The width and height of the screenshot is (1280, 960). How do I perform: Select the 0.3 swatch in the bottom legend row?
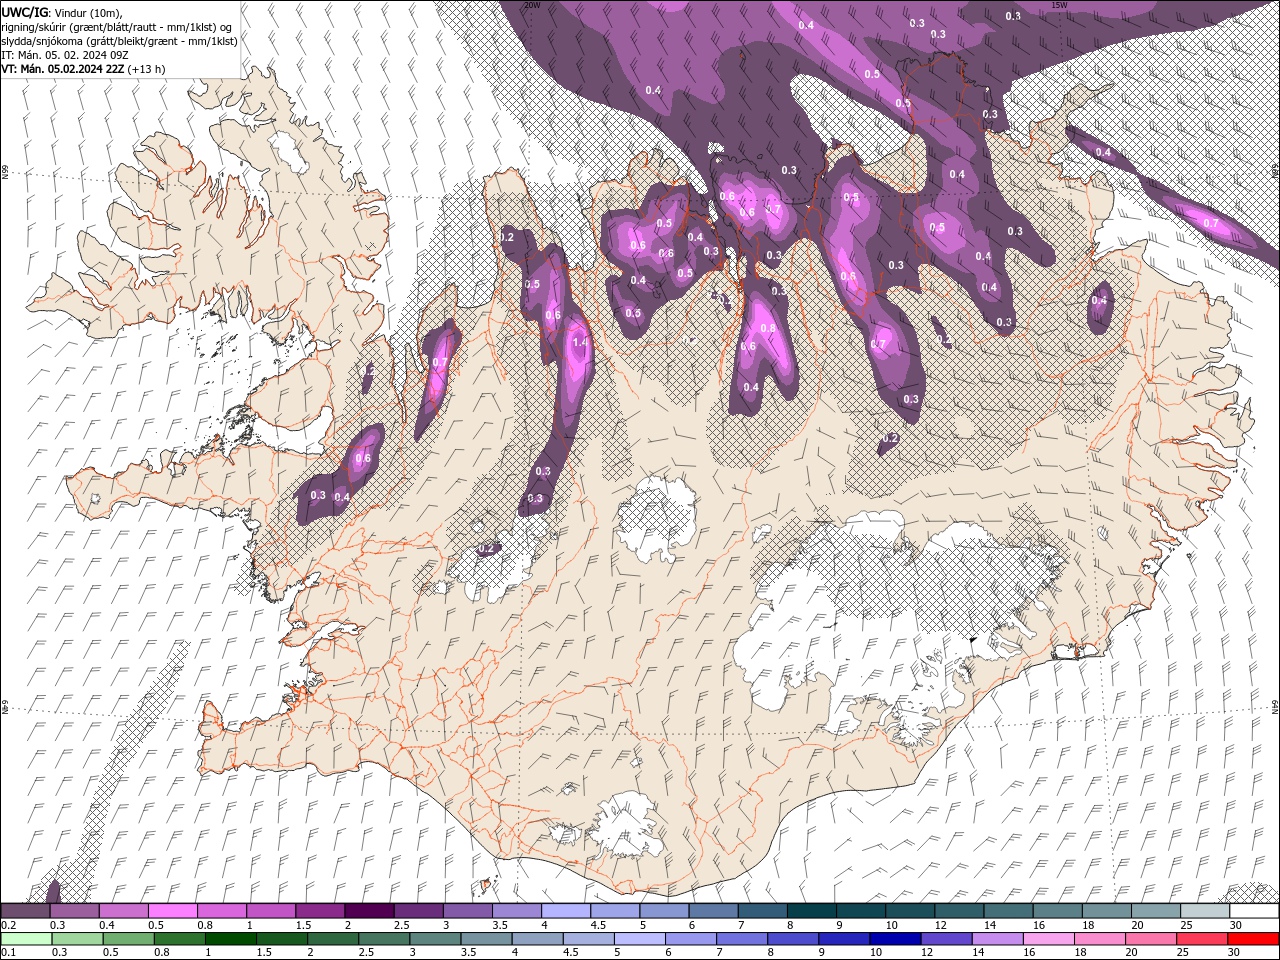coord(78,939)
